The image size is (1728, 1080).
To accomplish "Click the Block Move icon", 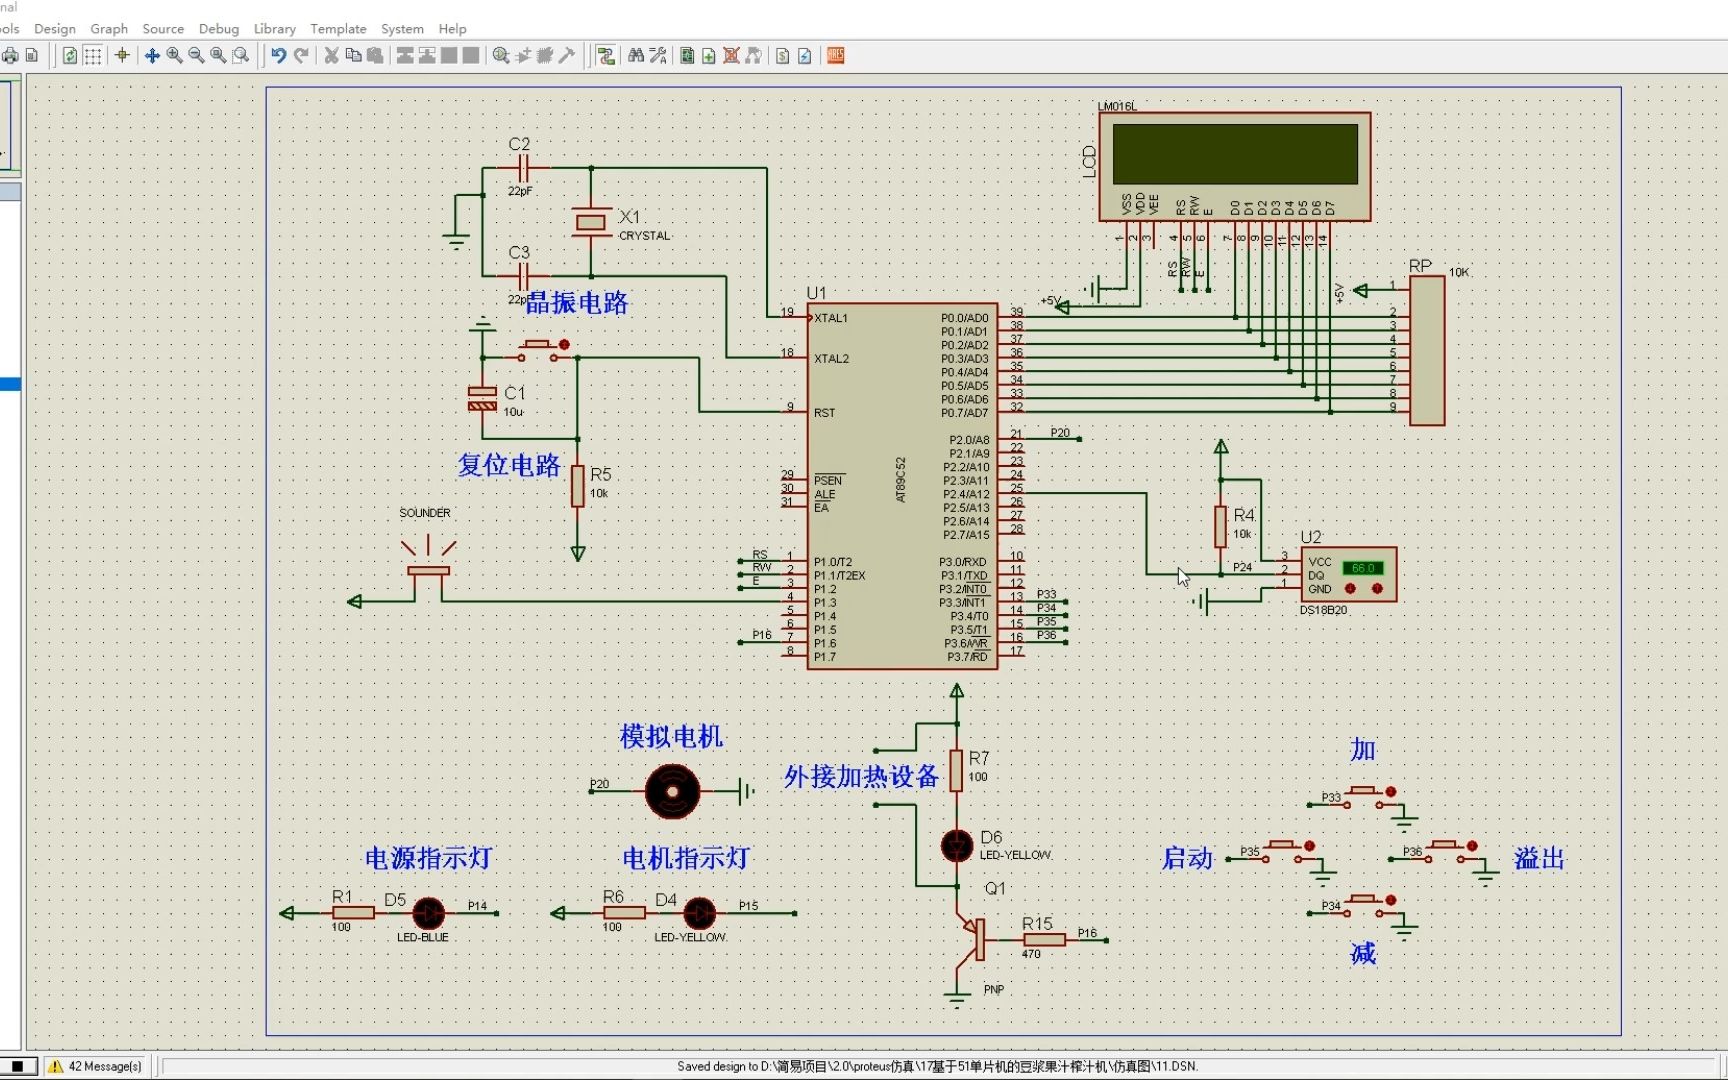I will tap(427, 56).
